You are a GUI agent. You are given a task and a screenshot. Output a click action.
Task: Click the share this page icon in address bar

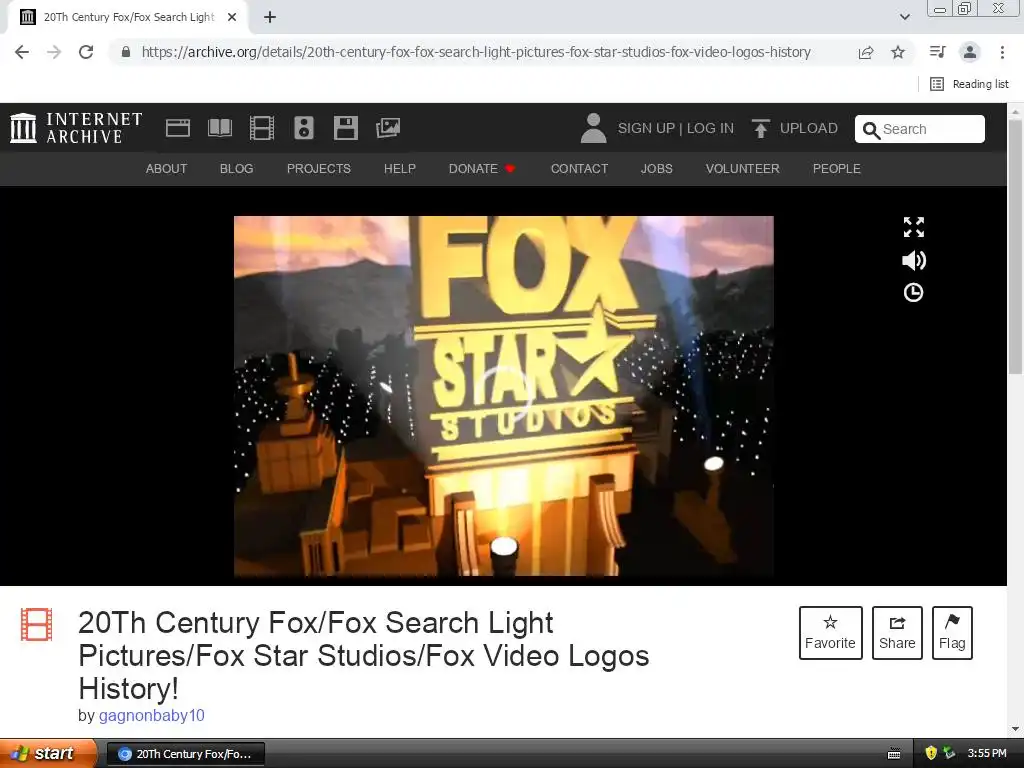(866, 52)
